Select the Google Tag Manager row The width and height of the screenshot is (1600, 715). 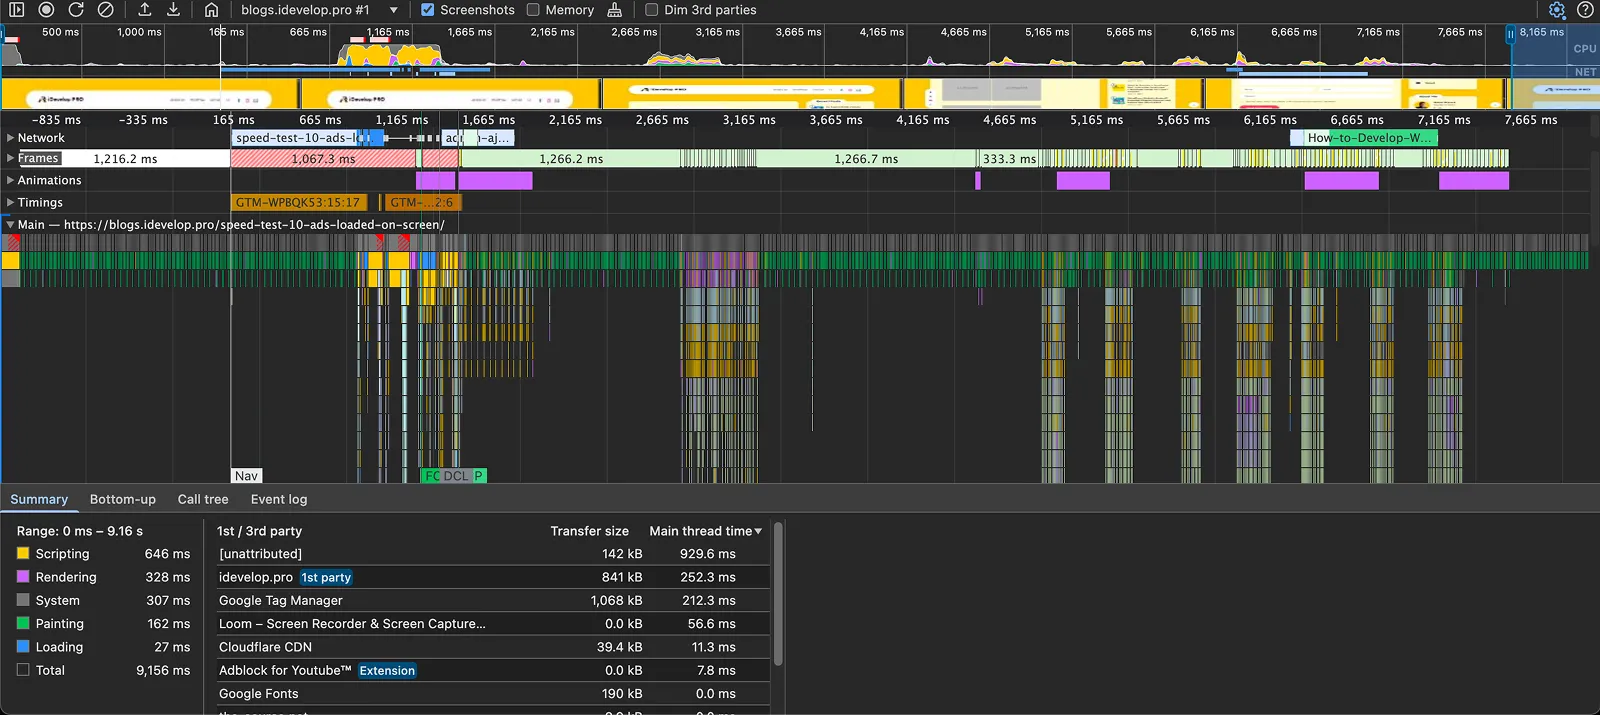click(x=493, y=600)
